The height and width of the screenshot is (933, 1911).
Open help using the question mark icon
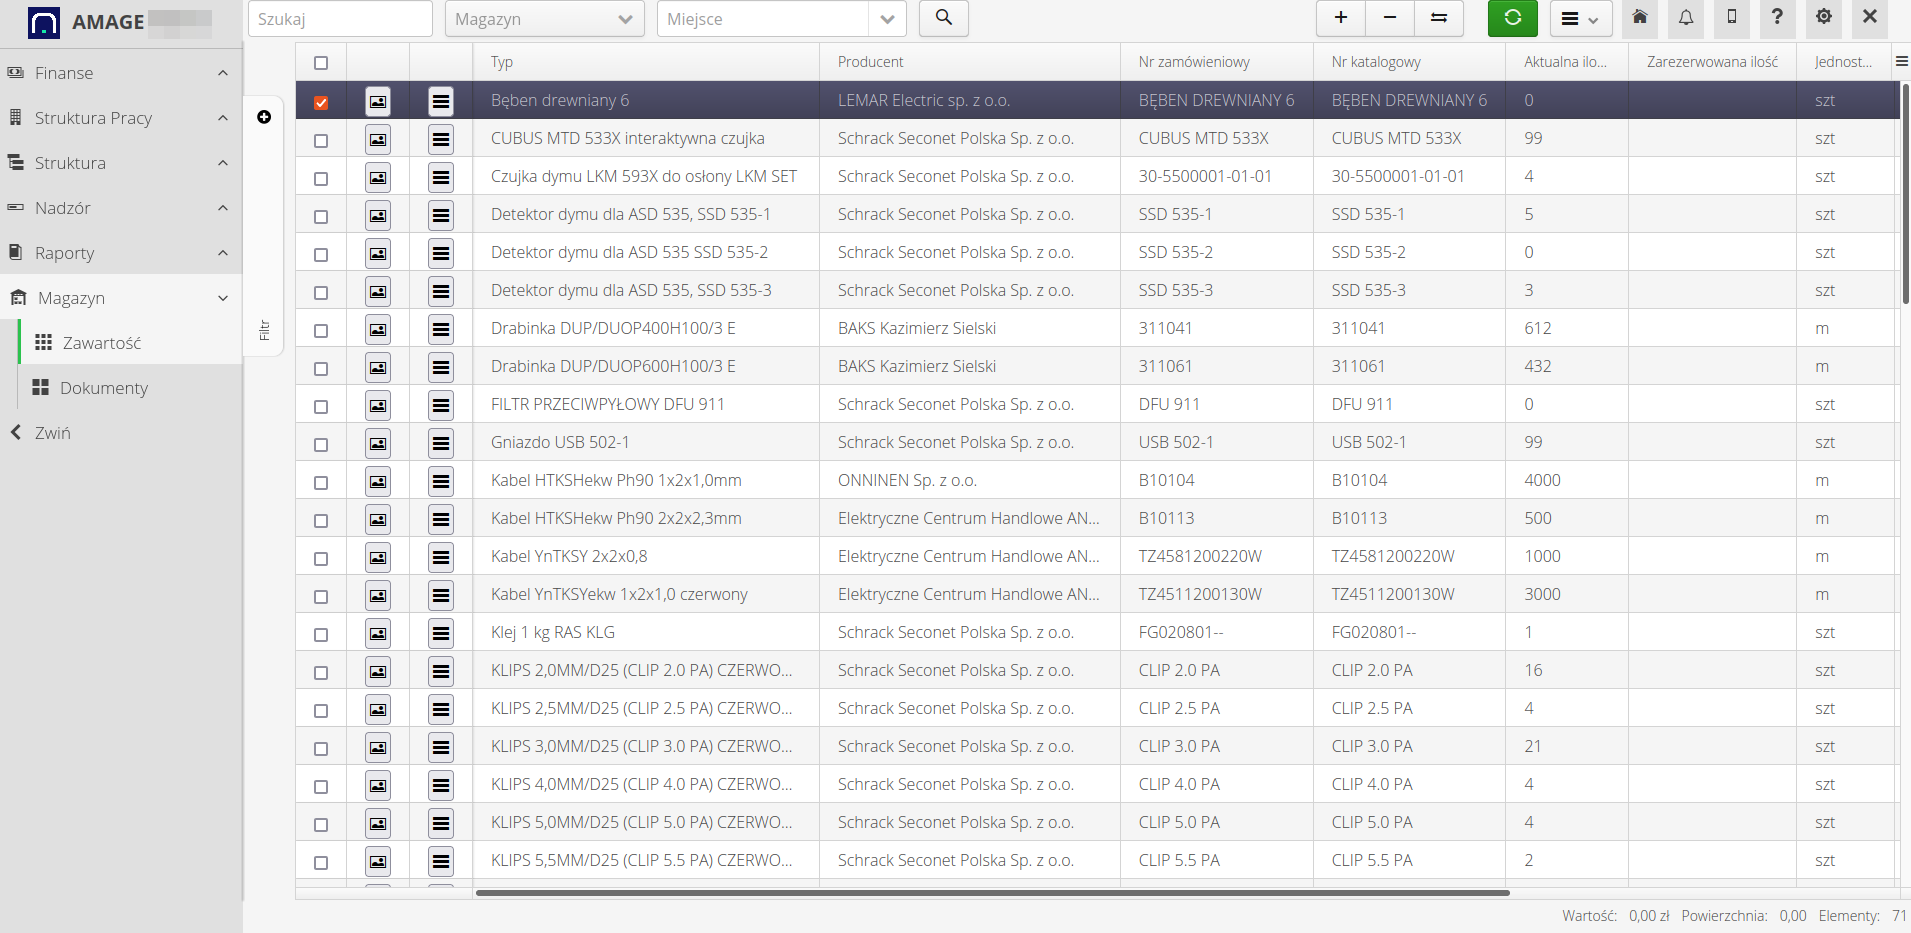(1778, 18)
